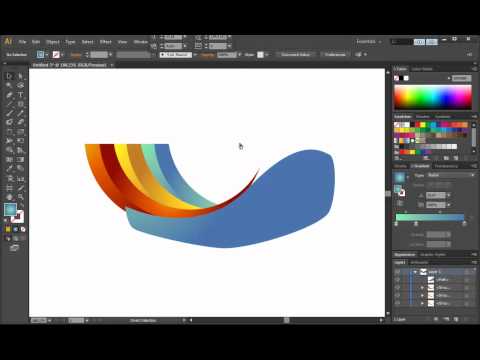Open the Color panel options menu

pyautogui.click(x=474, y=69)
